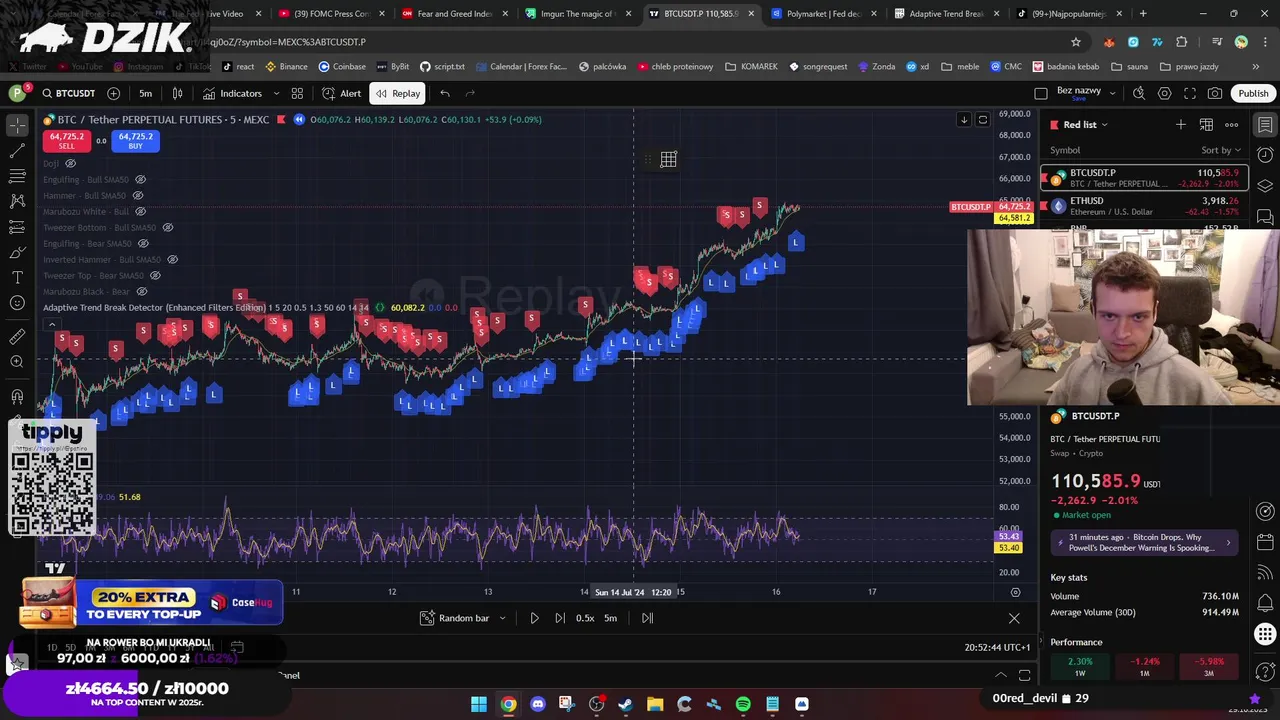Toggle visibility of Marubozu White - Bull
1280x720 pixels.
pyautogui.click(x=141, y=211)
